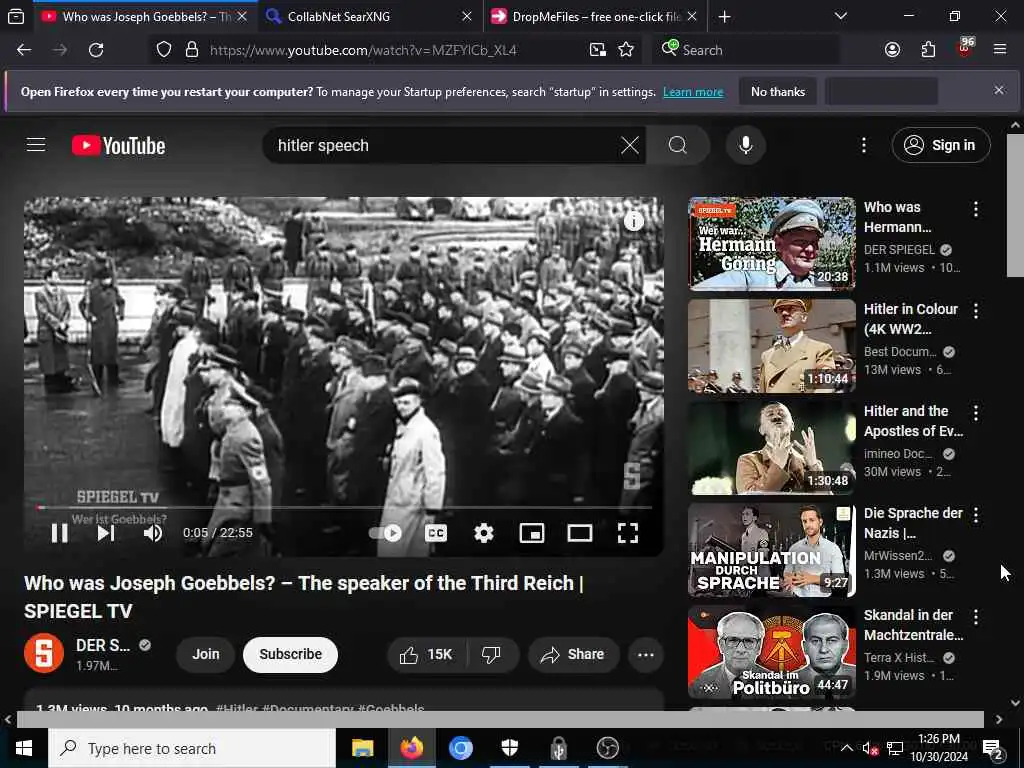The height and width of the screenshot is (768, 1024).
Task: Pause the video playback
Action: [x=59, y=533]
